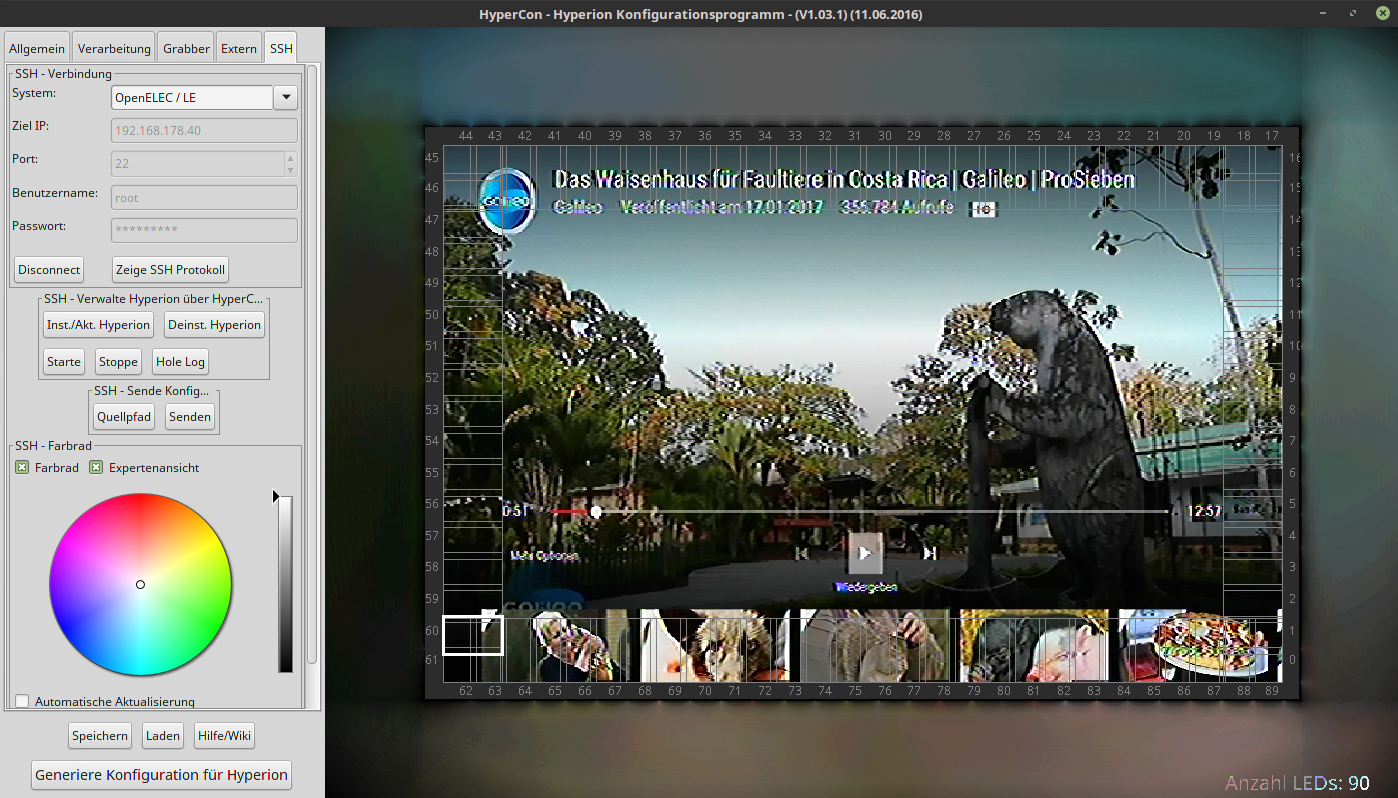This screenshot has height=798, width=1398.
Task: Click the Benutzername field
Action: coord(204,197)
